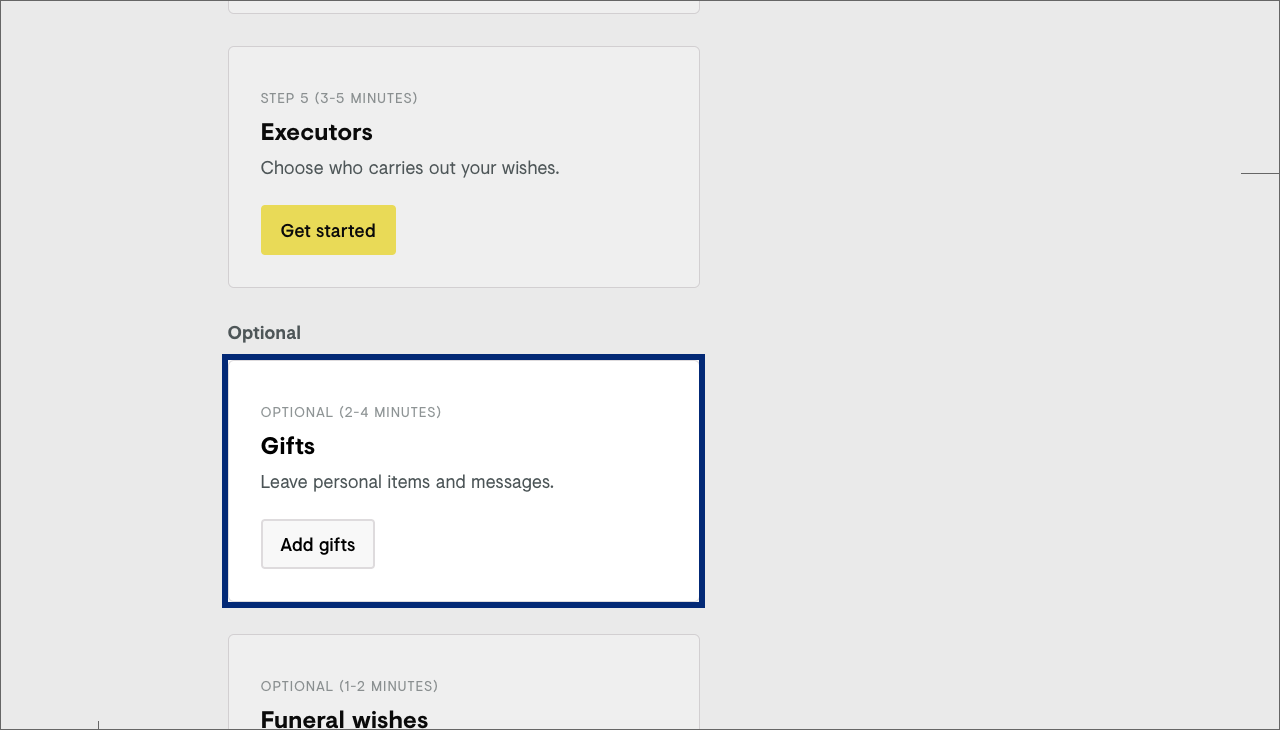Click the yellow Get started button
The height and width of the screenshot is (730, 1280).
click(328, 230)
